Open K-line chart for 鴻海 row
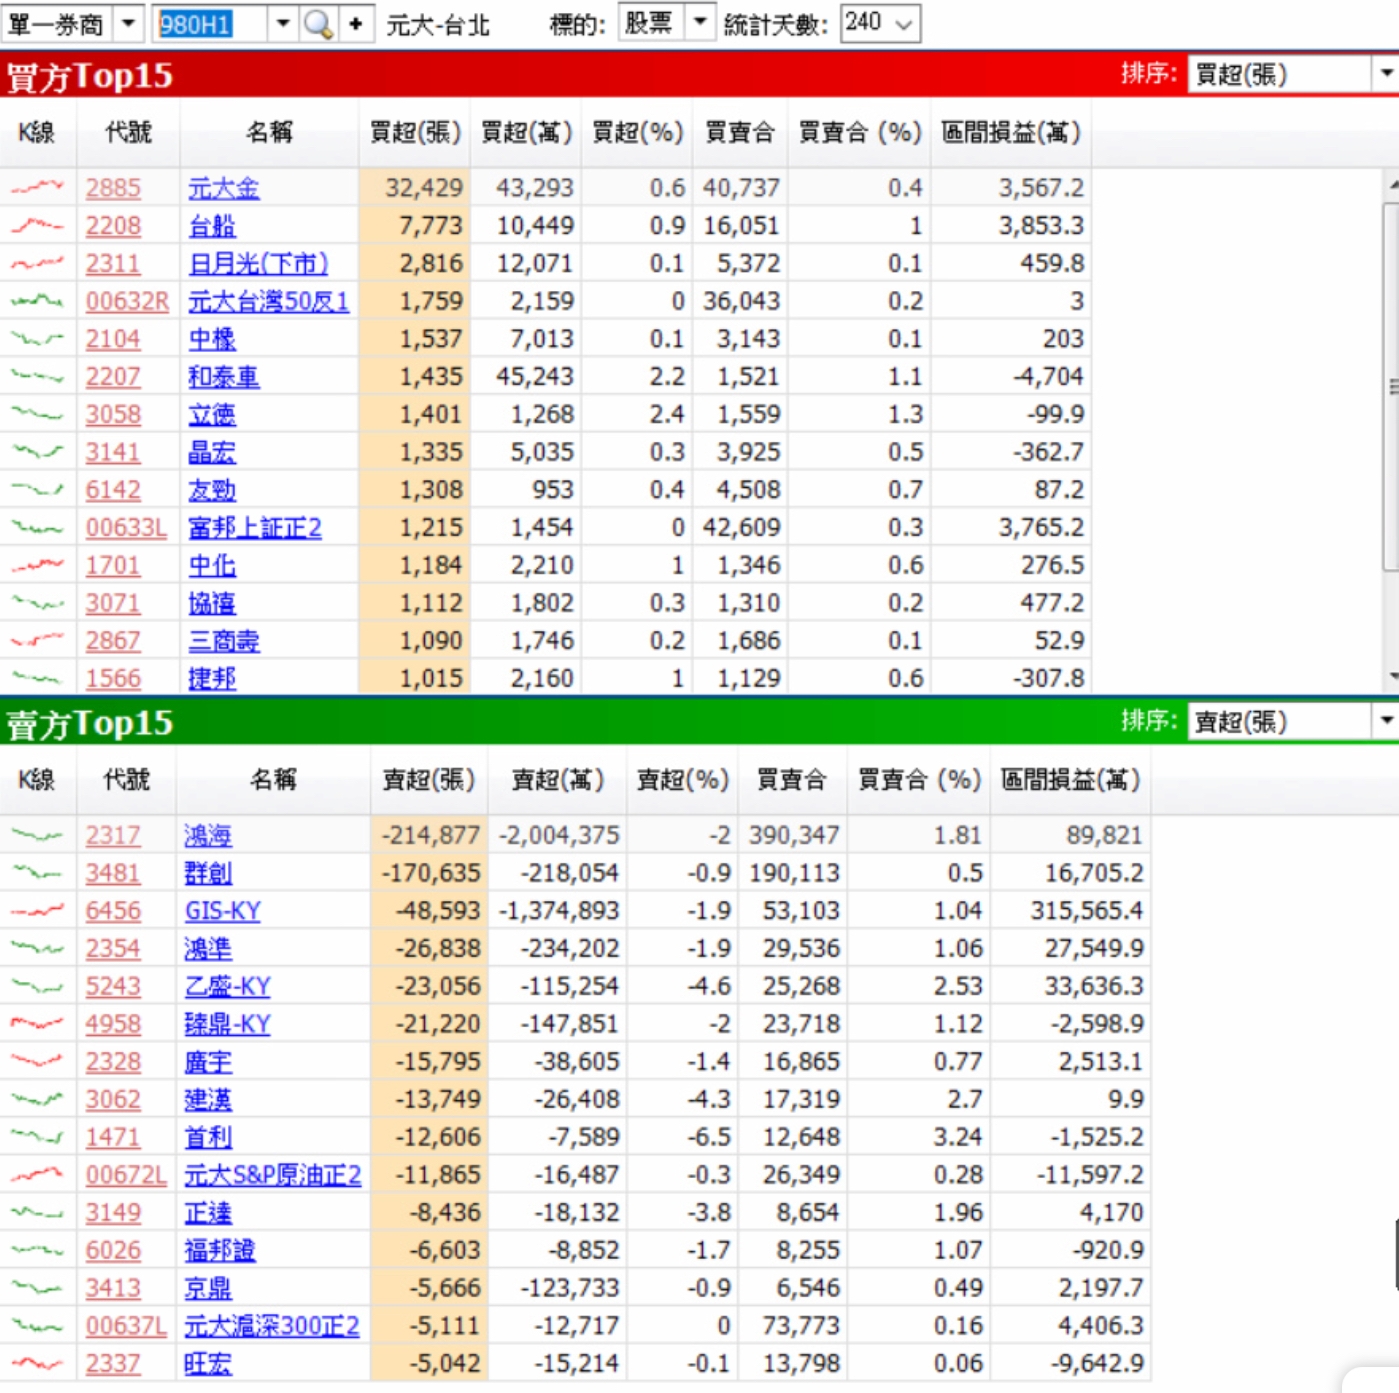The image size is (1399, 1393). 37,834
